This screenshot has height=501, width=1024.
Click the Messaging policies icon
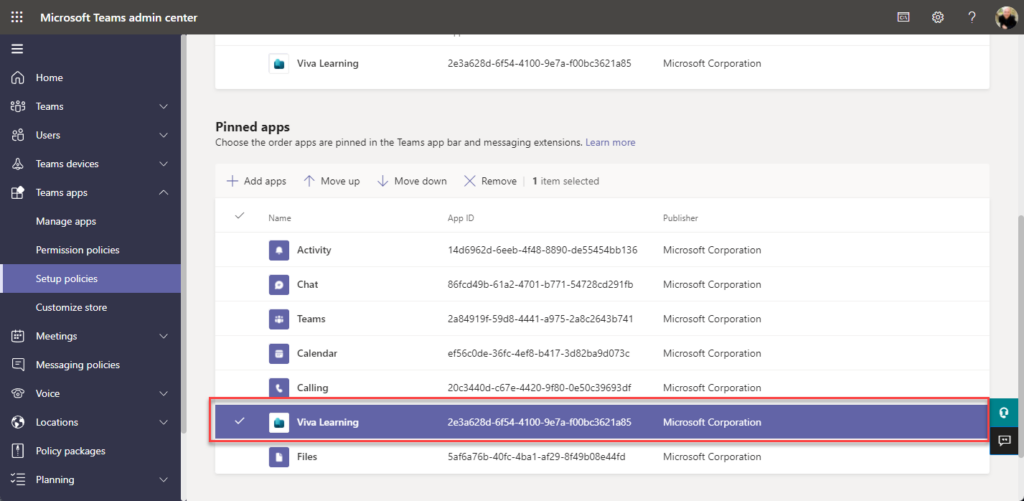pyautogui.click(x=18, y=364)
